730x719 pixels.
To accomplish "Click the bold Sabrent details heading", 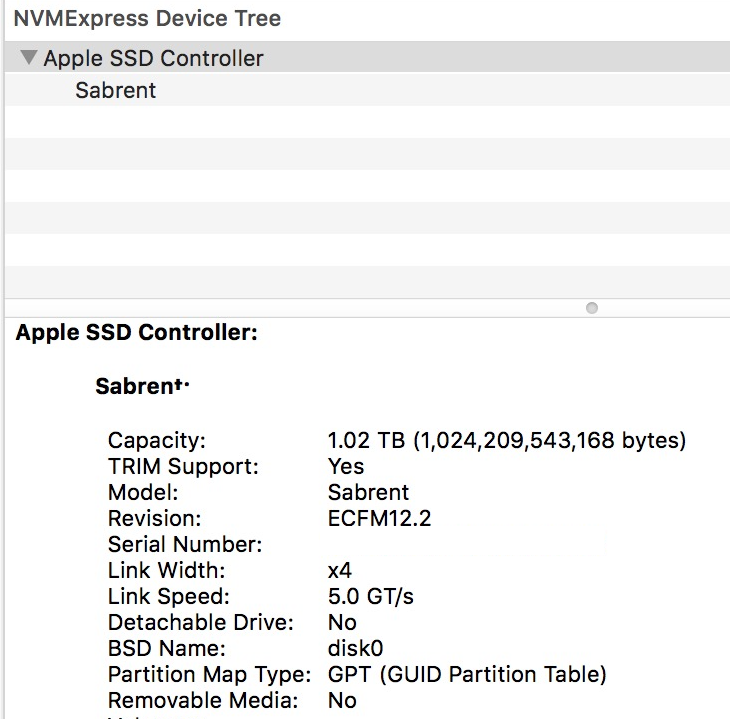I will [141, 386].
